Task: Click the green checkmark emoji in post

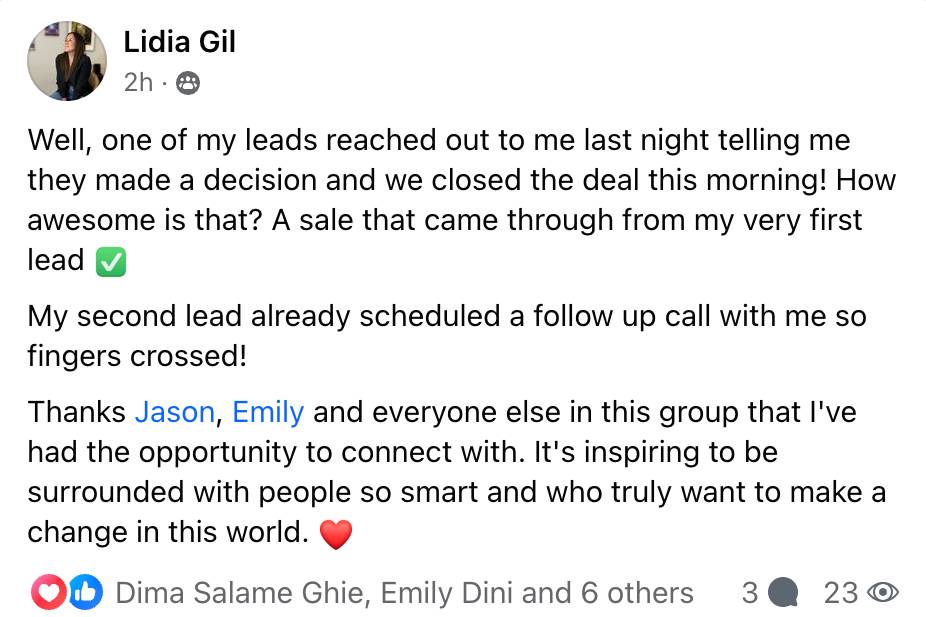Action: tap(110, 262)
